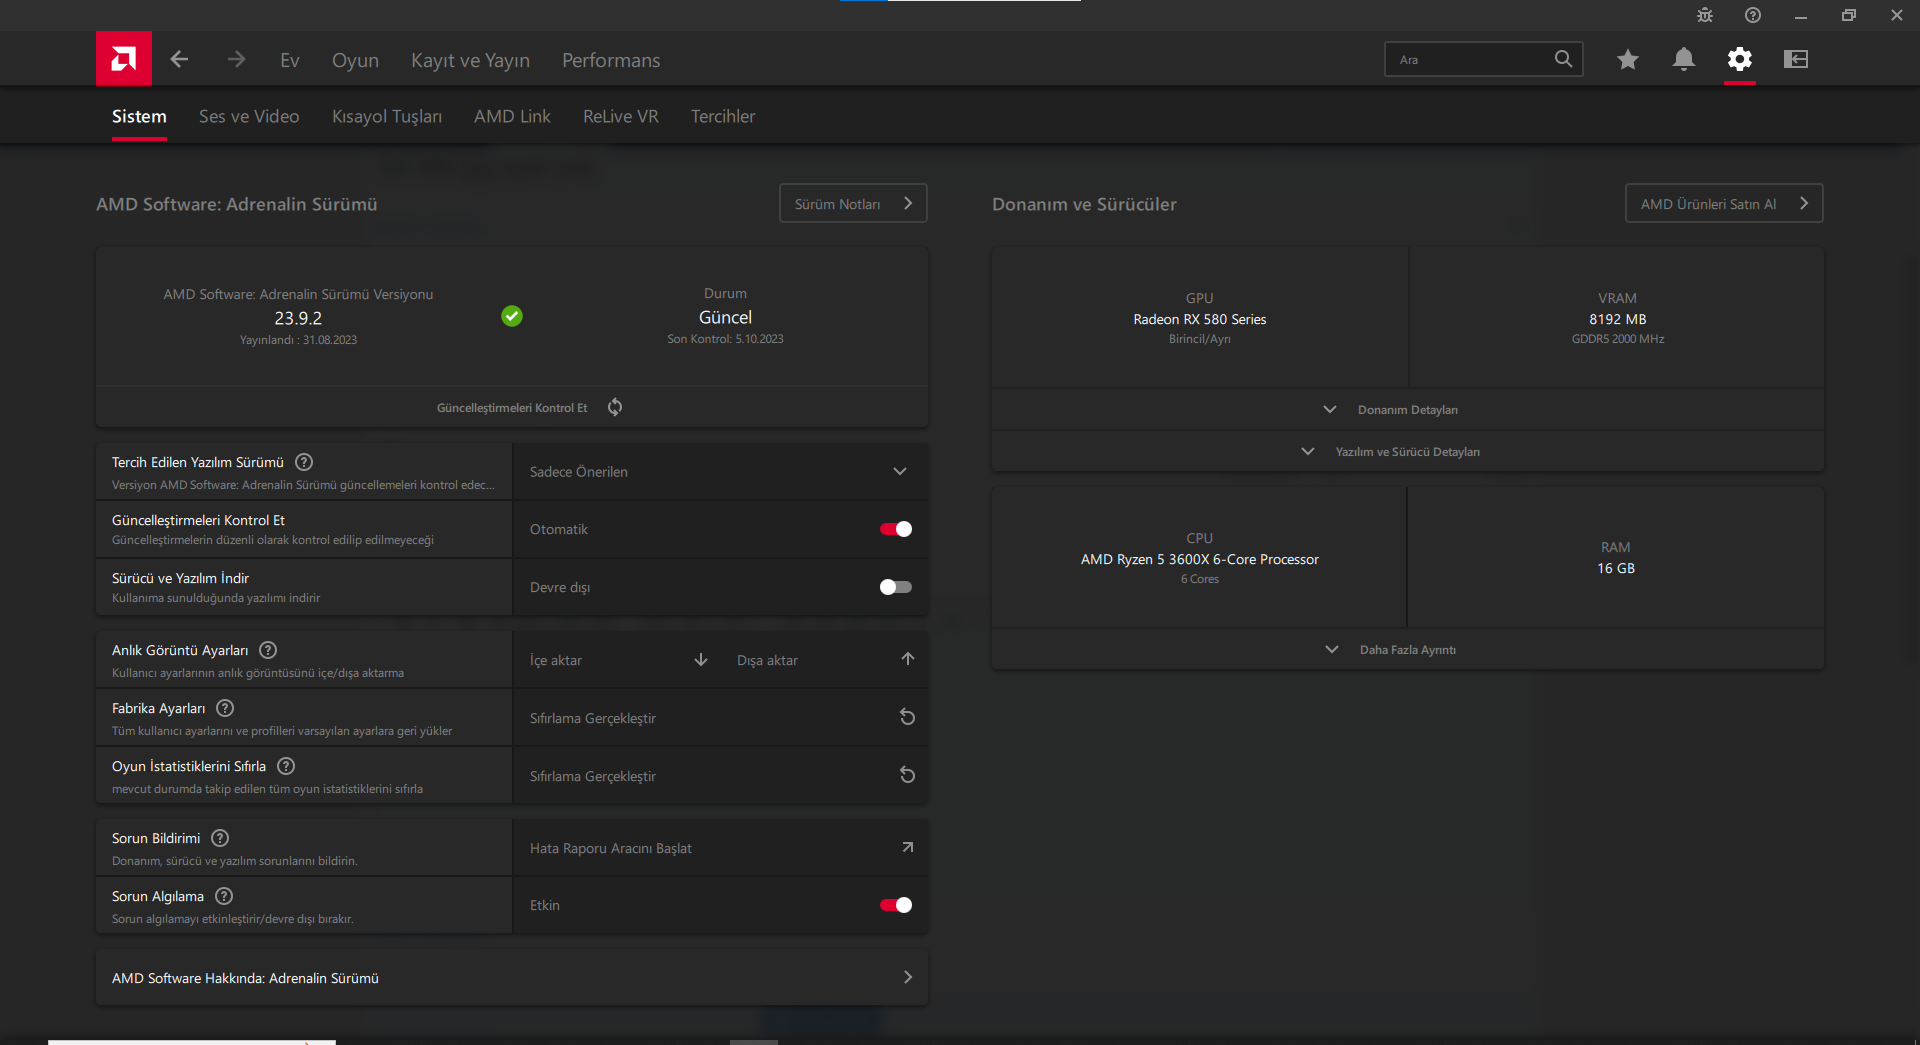This screenshot has width=1920, height=1045.
Task: Go back with the left arrow icon
Action: (x=180, y=60)
